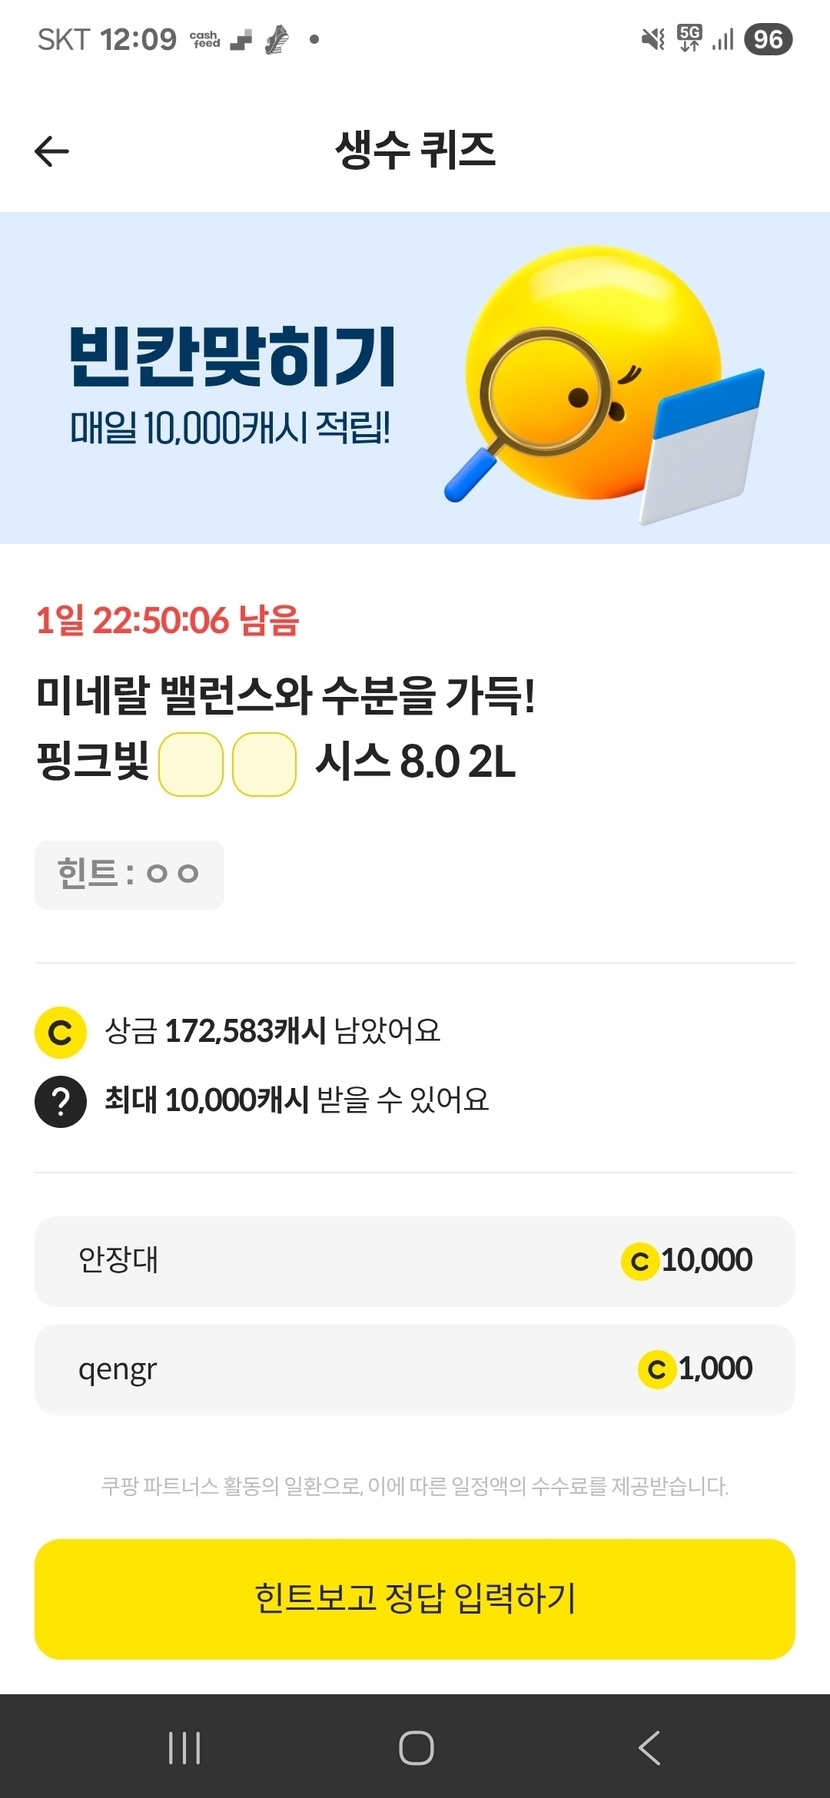Select the 안장대 answer row
The width and height of the screenshot is (830, 1798).
(x=415, y=1261)
